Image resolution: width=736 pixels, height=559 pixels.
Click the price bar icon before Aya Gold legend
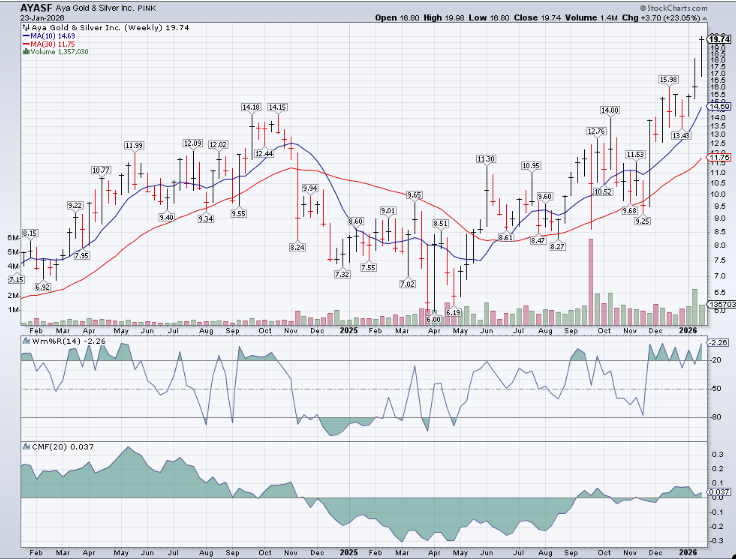pos(24,29)
